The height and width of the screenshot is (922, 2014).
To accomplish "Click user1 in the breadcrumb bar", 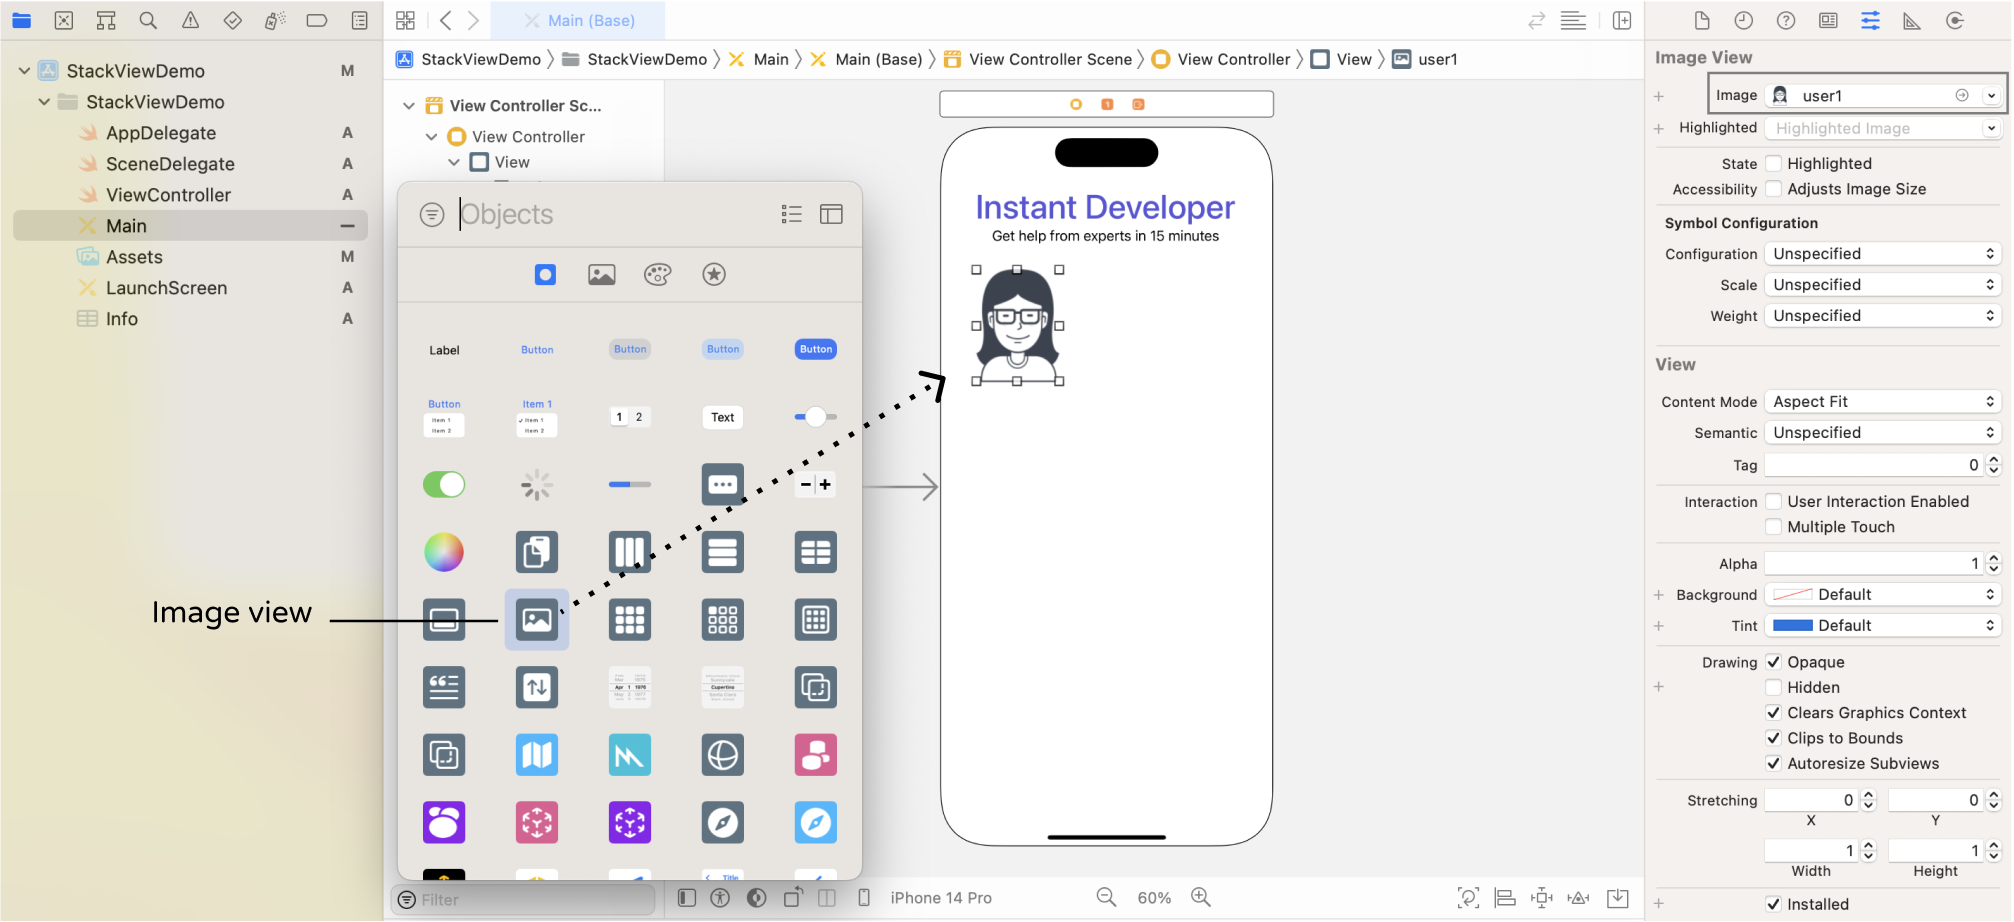I will tap(1435, 59).
